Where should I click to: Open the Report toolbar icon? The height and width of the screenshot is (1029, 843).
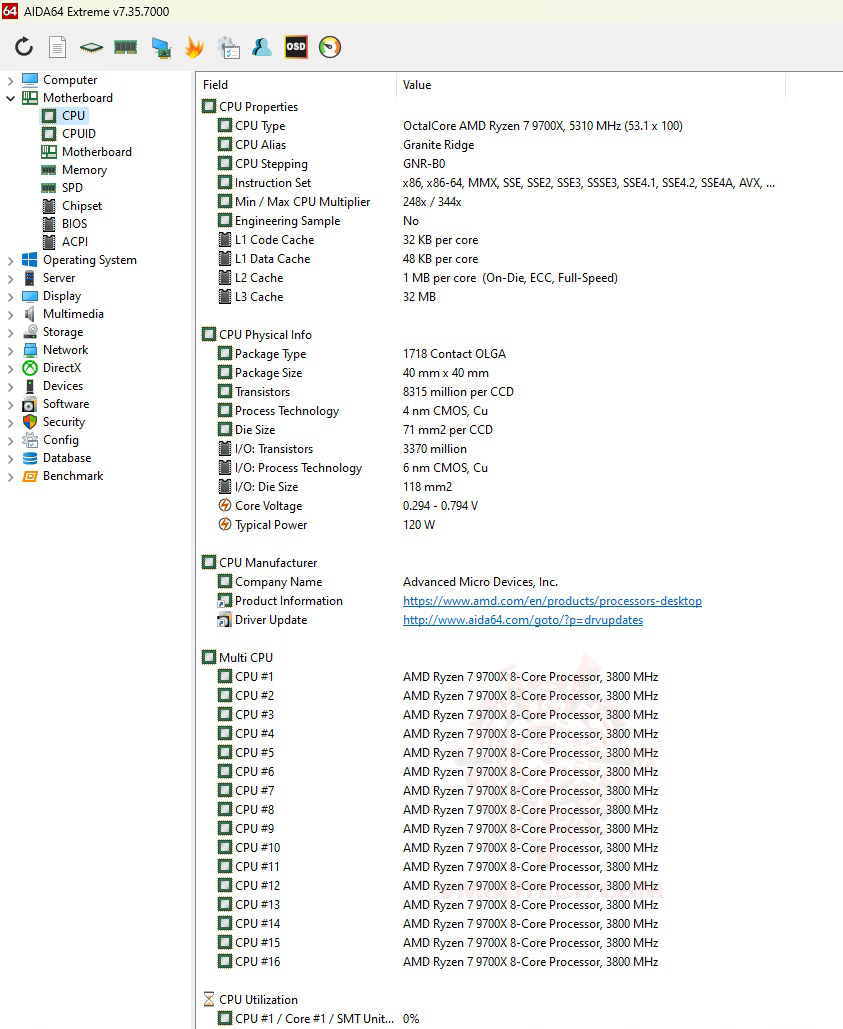click(58, 47)
